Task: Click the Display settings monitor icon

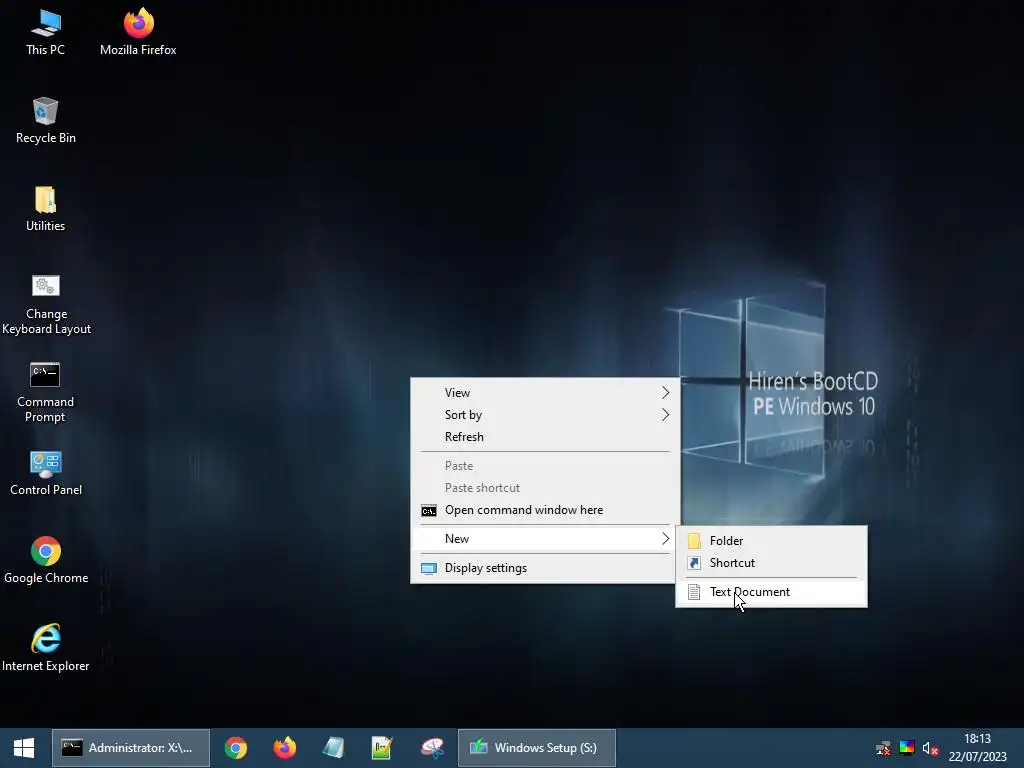Action: coord(429,569)
